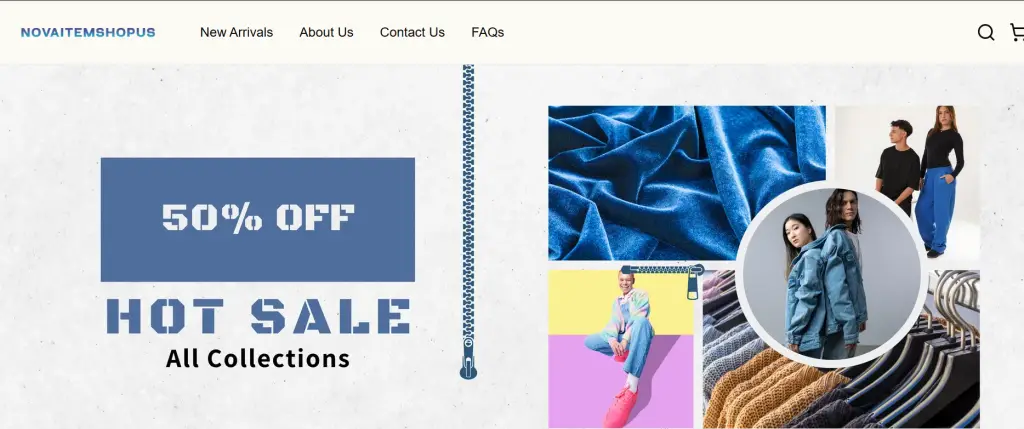Click the colorful seated model image
The height and width of the screenshot is (429, 1024).
pos(620,349)
